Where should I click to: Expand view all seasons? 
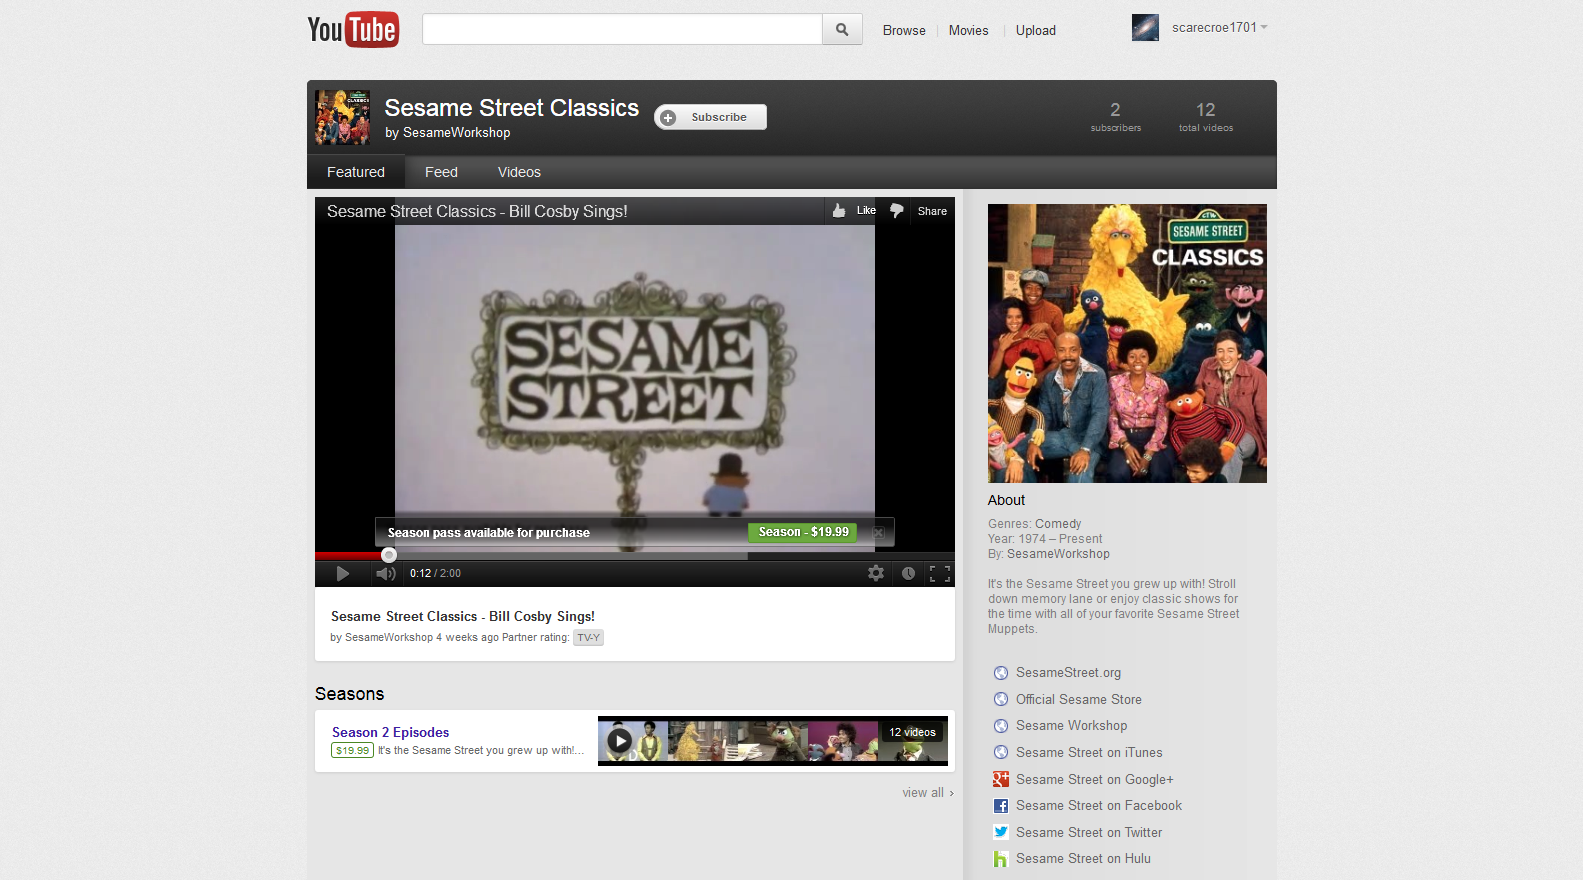click(x=928, y=793)
